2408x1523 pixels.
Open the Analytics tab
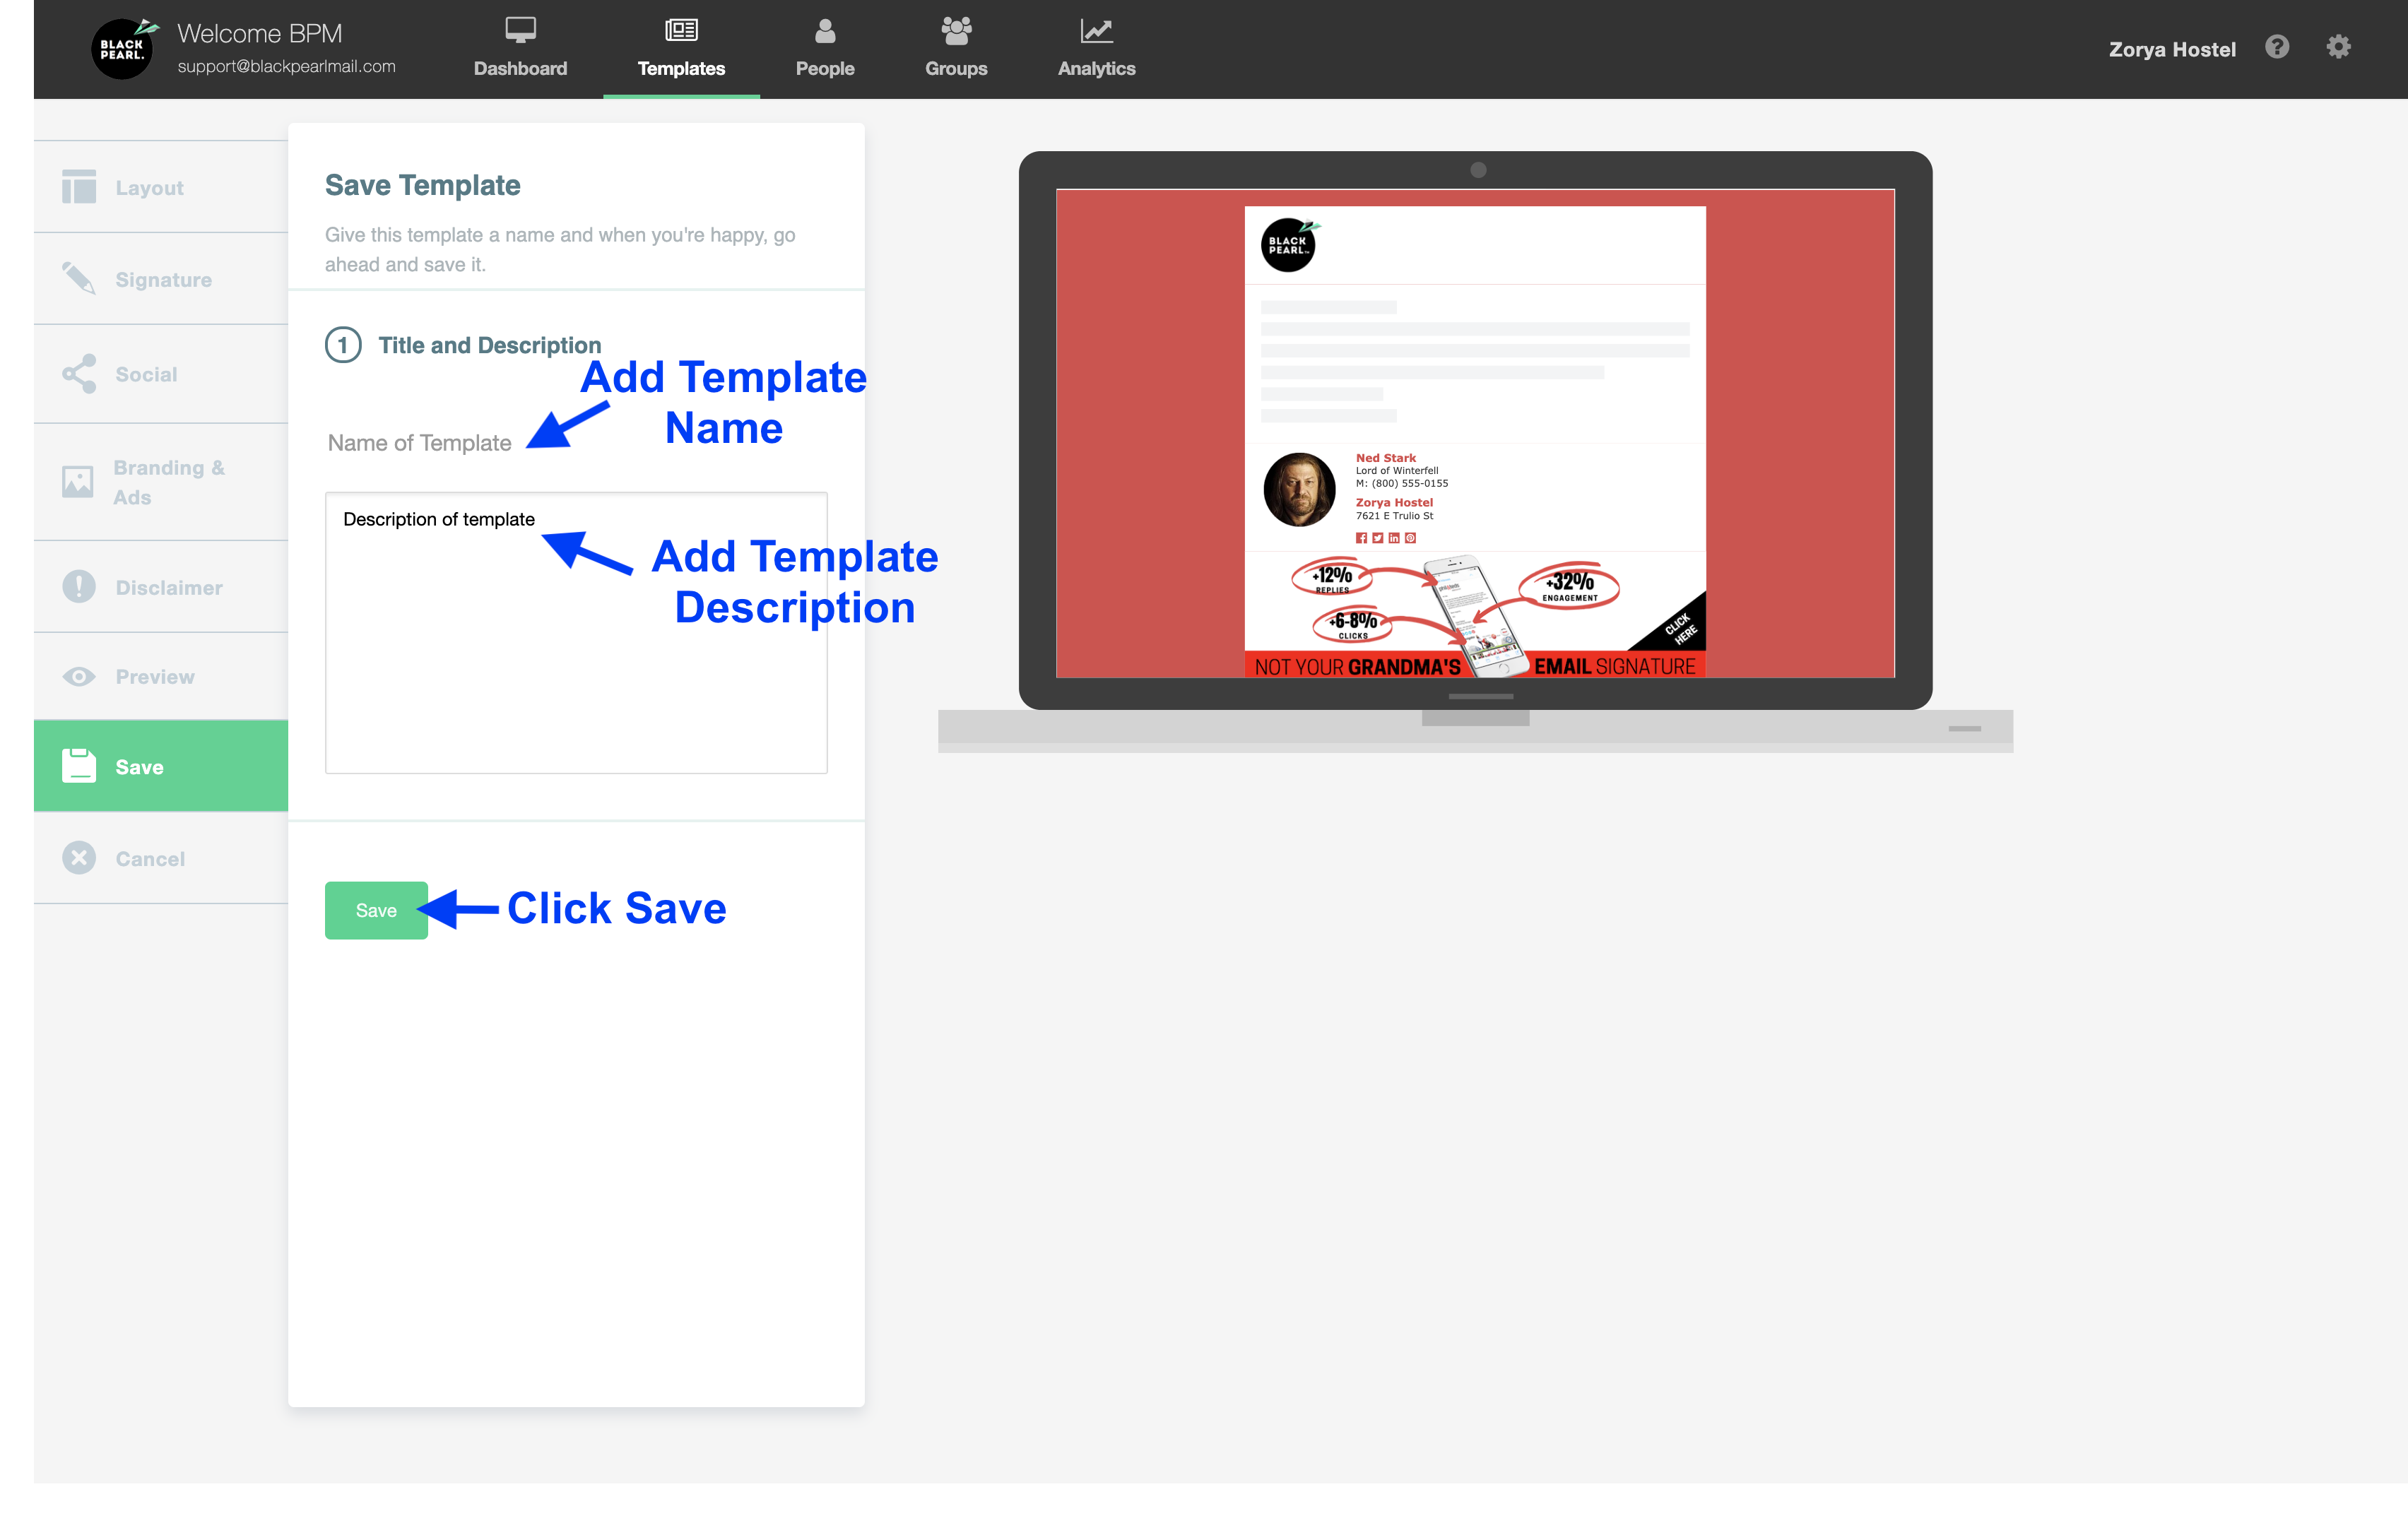tap(1096, 48)
